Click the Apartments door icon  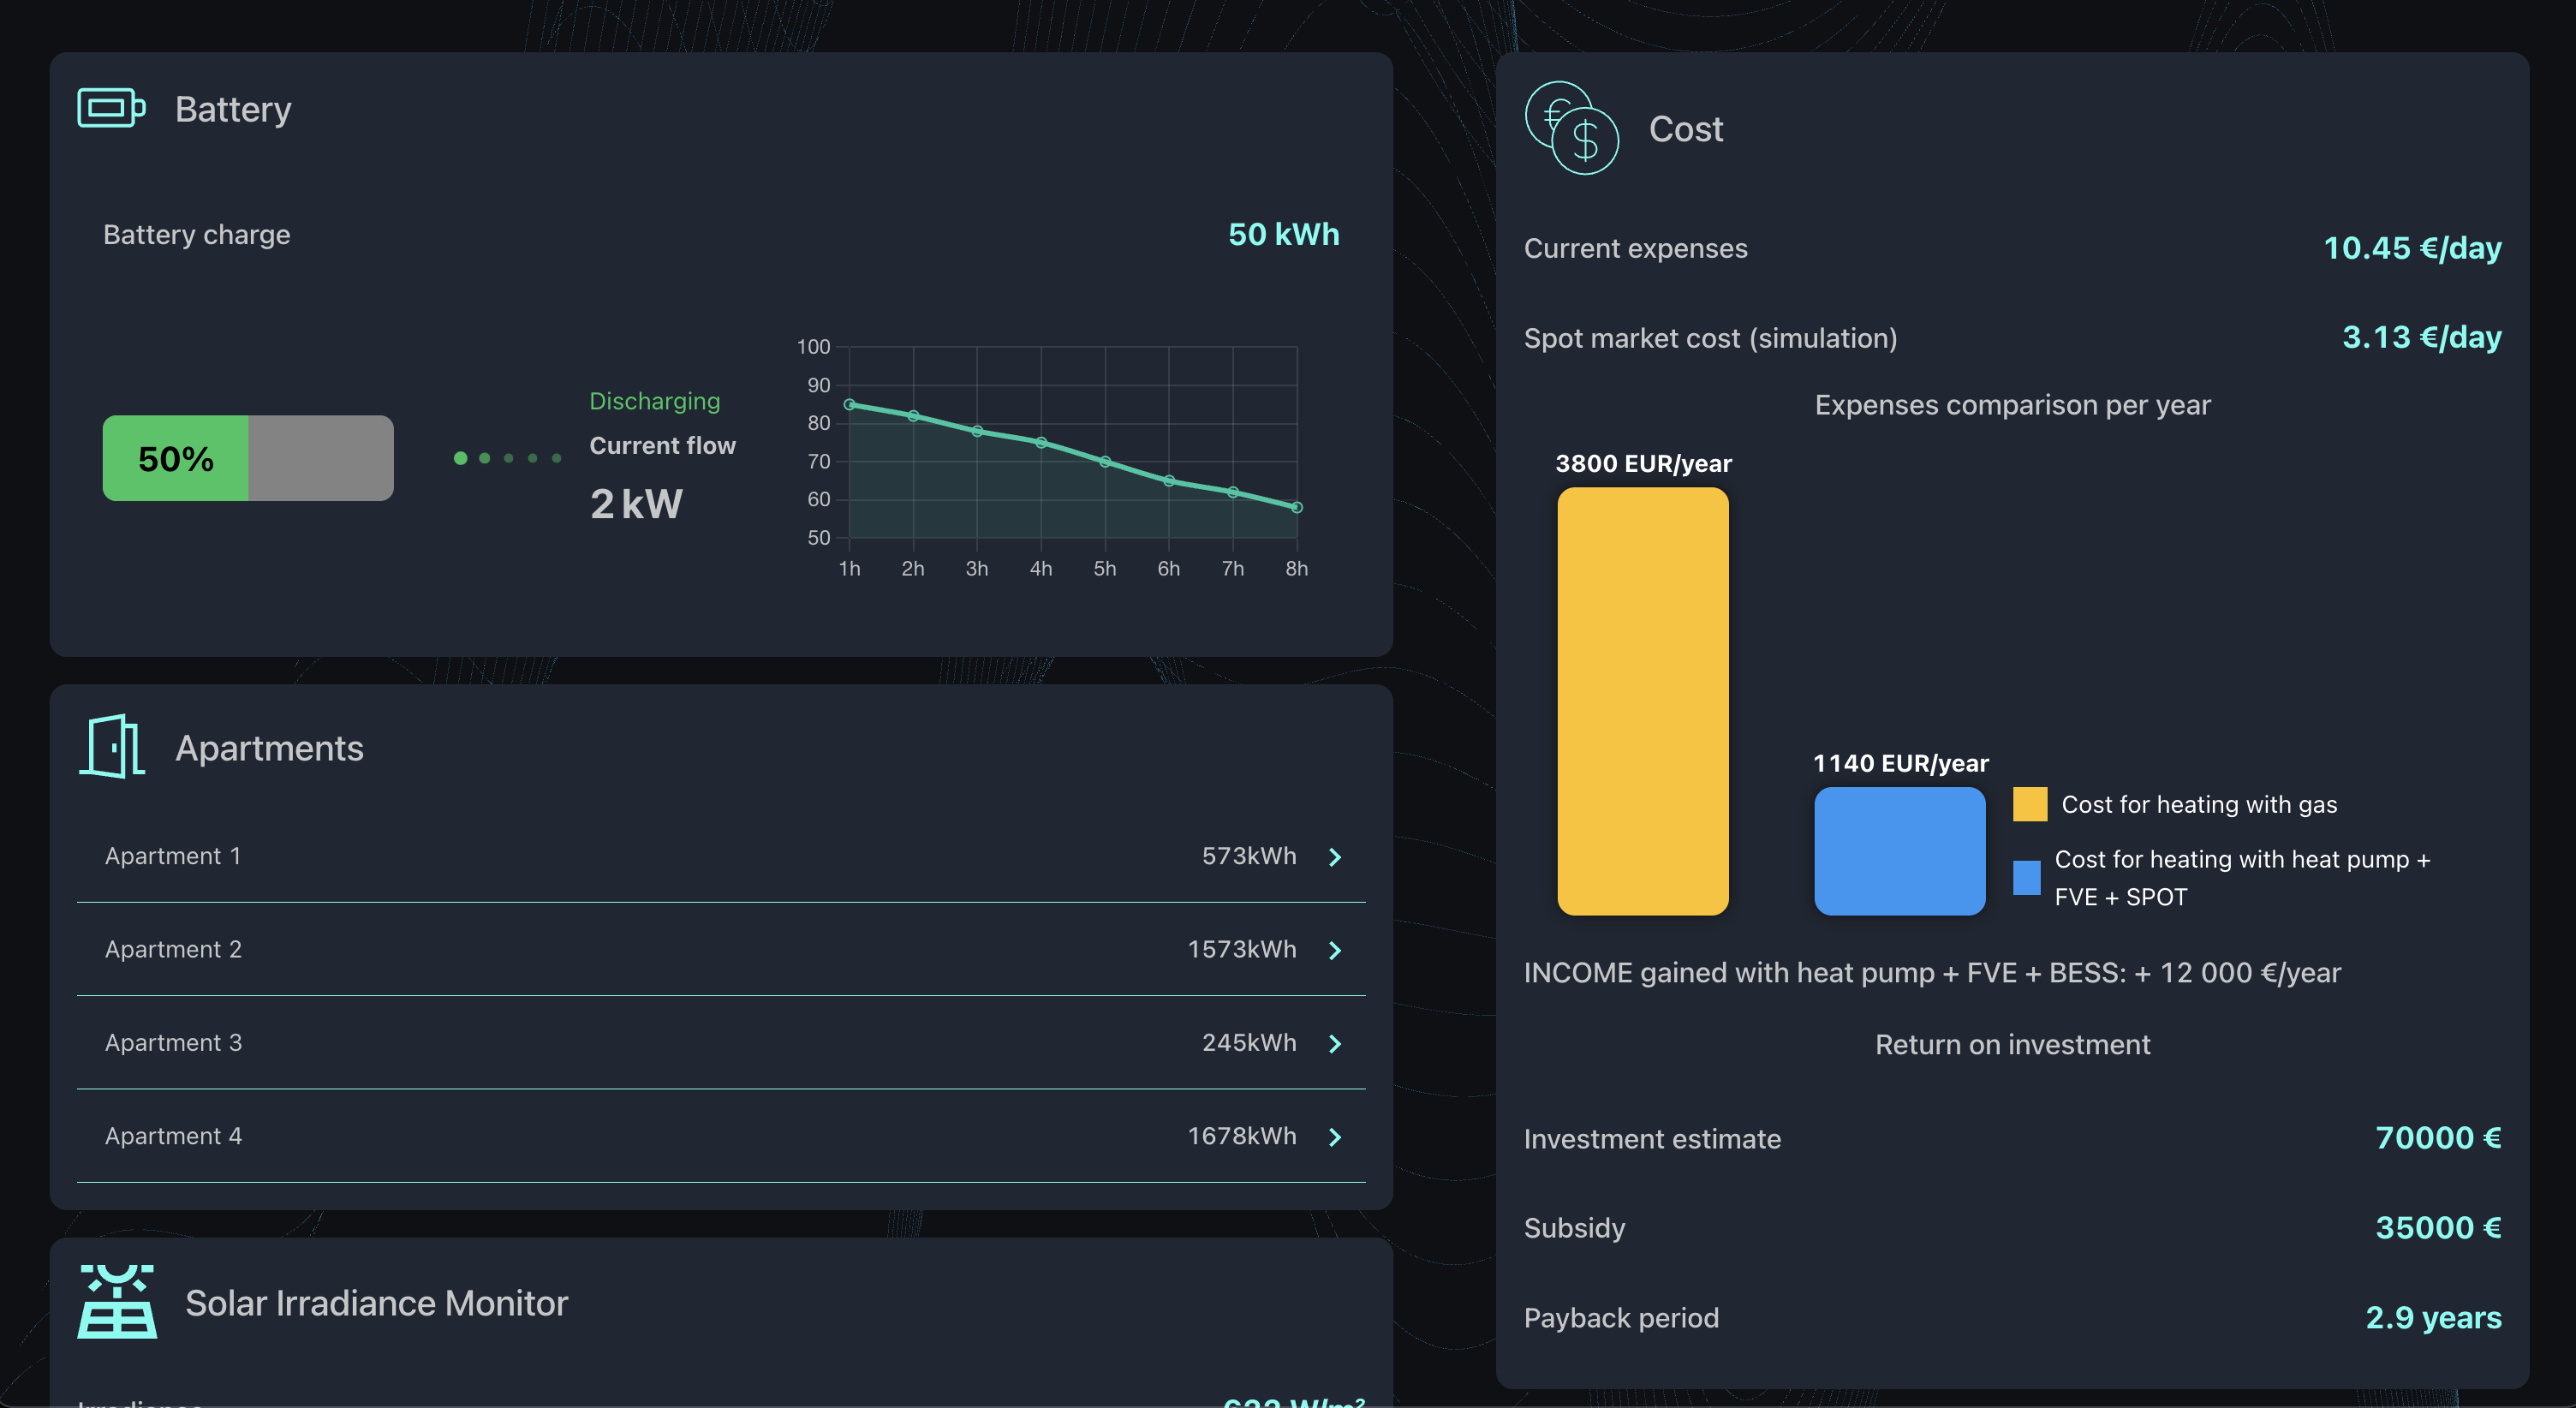coord(112,746)
